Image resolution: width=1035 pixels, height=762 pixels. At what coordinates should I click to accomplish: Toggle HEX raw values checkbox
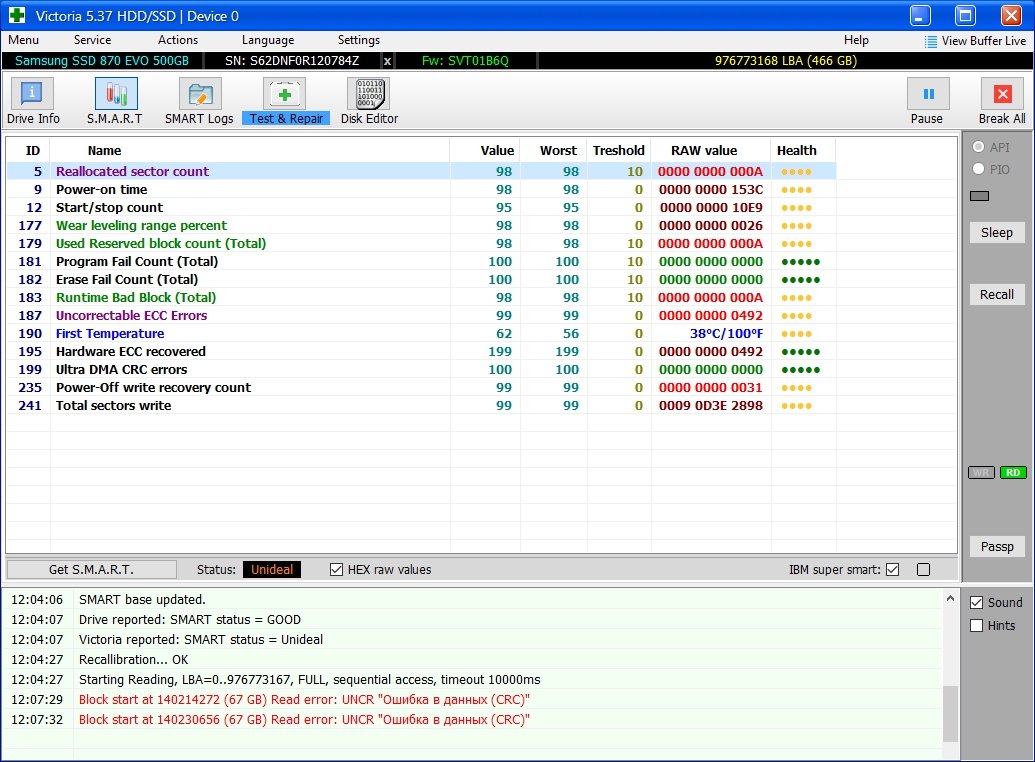point(337,570)
